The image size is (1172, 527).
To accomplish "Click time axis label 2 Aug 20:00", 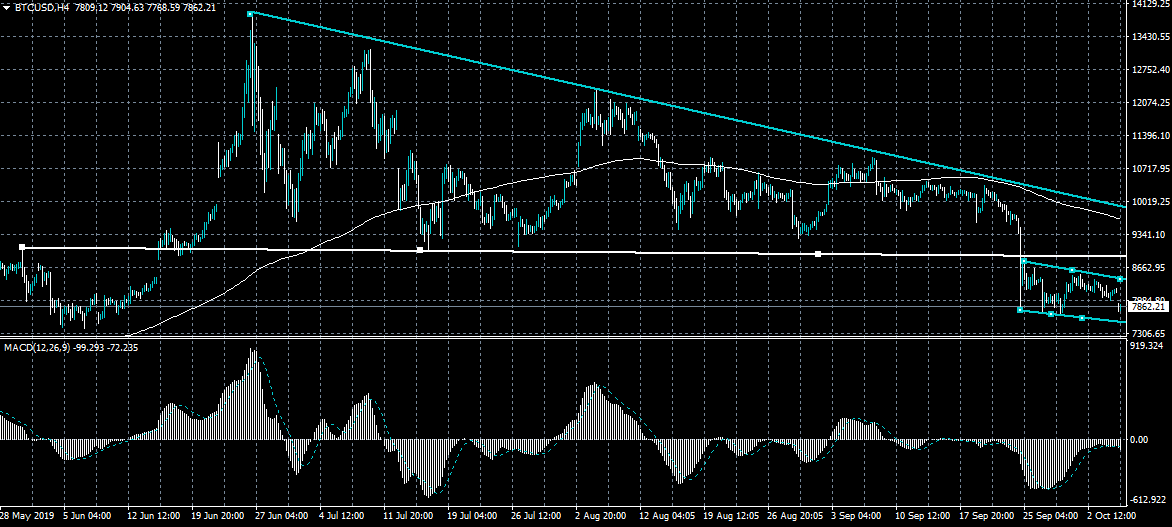I will point(601,516).
